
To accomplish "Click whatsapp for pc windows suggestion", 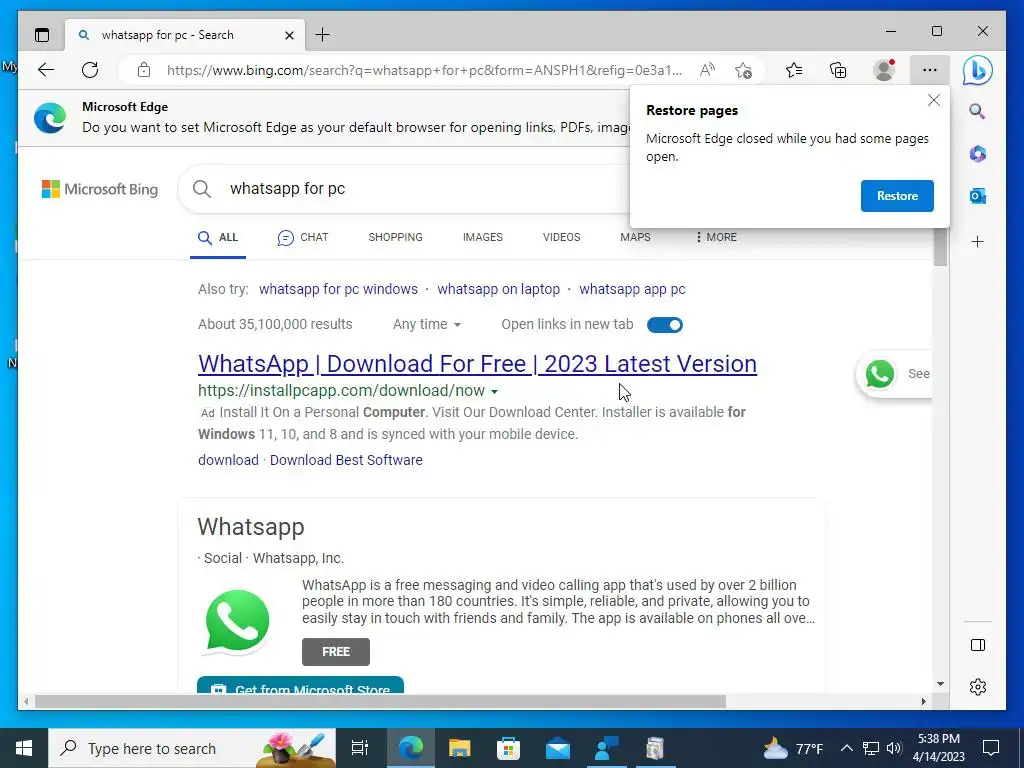I will click(x=338, y=289).
